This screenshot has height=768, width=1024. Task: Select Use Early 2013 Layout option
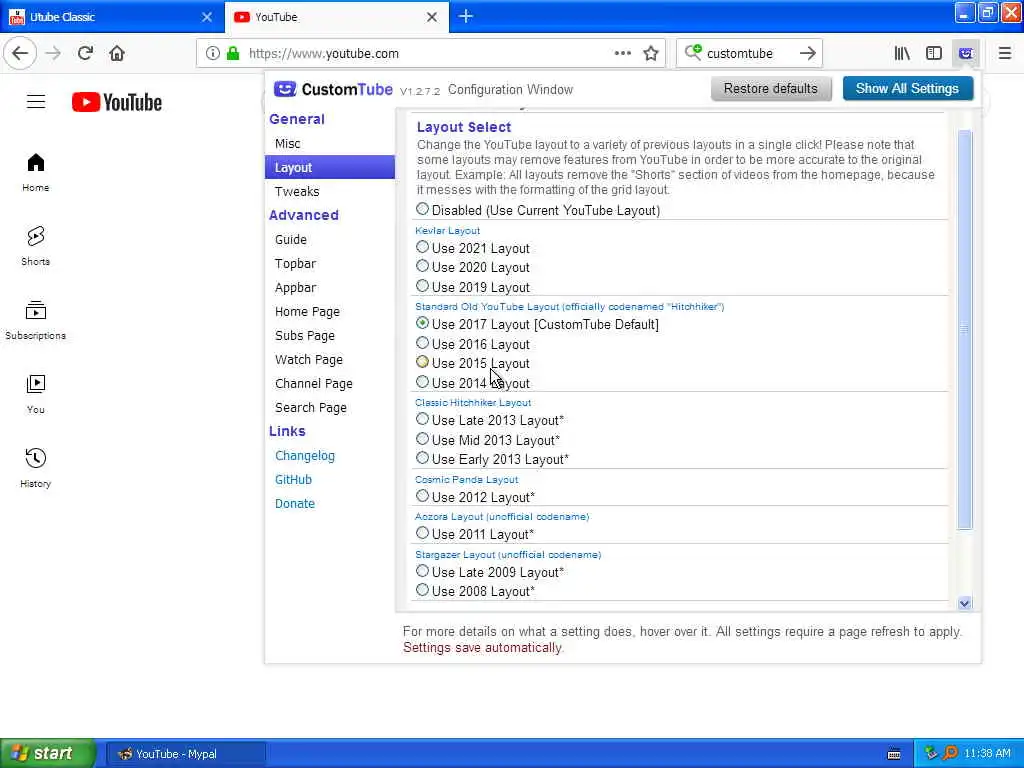click(x=423, y=458)
